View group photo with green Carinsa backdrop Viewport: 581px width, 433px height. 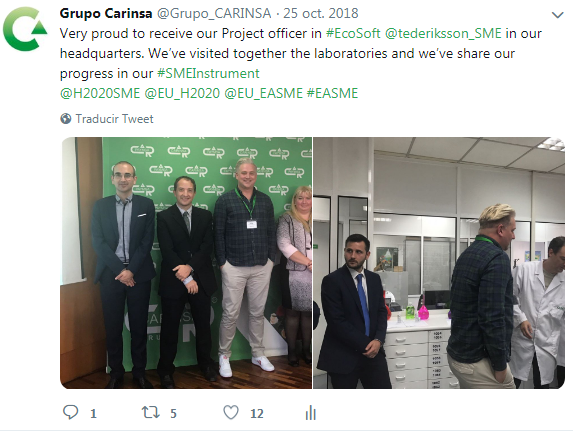(x=186, y=263)
